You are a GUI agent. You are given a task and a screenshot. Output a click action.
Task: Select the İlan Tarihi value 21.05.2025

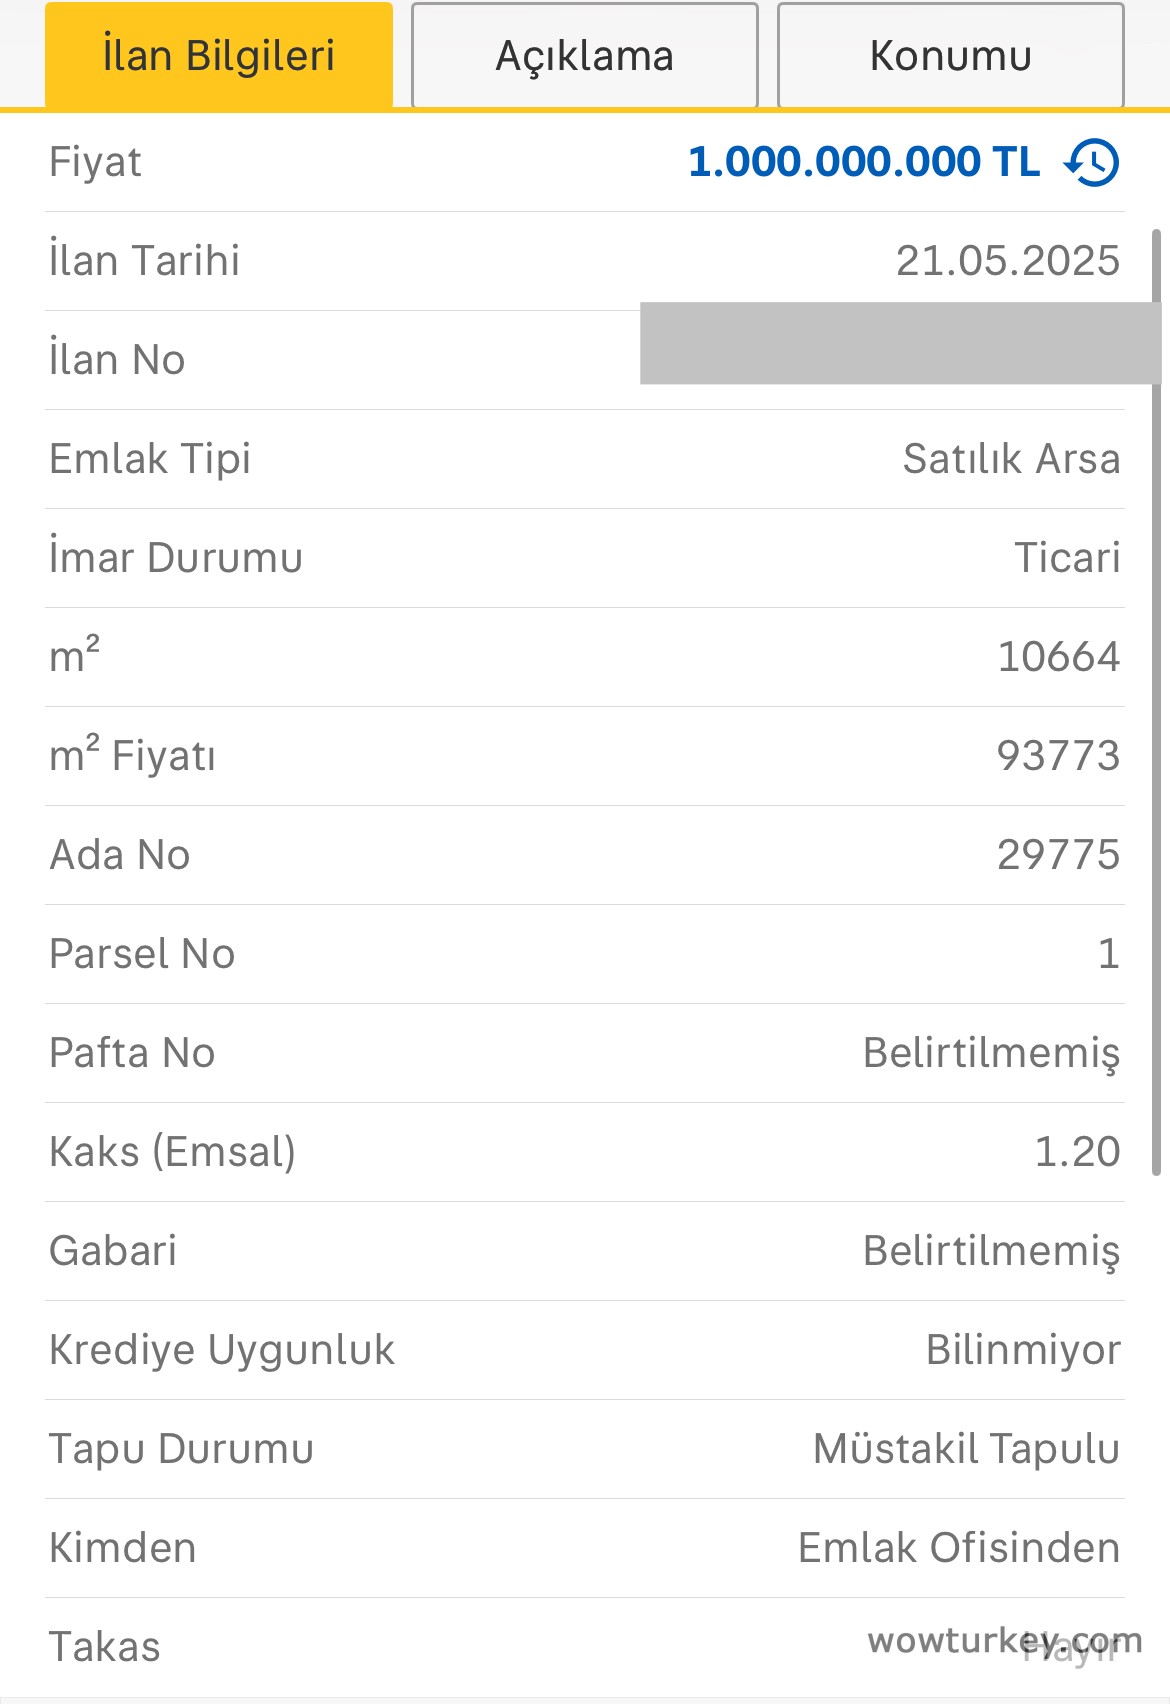click(1007, 261)
